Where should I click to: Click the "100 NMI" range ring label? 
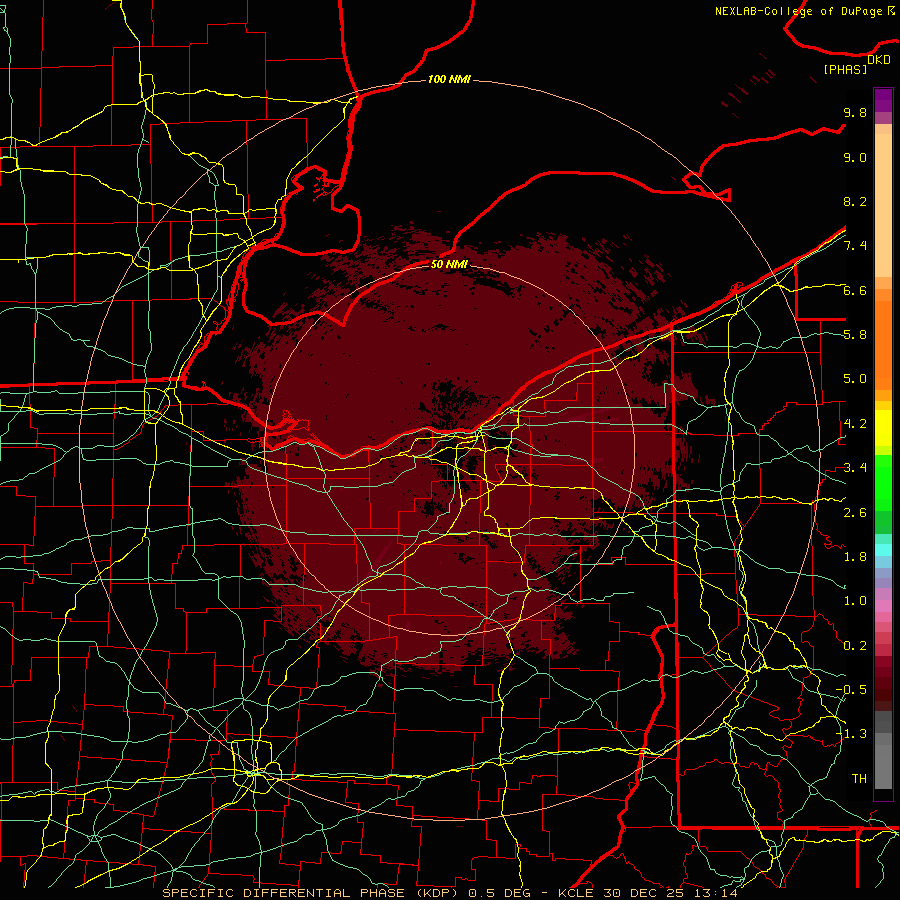449,79
